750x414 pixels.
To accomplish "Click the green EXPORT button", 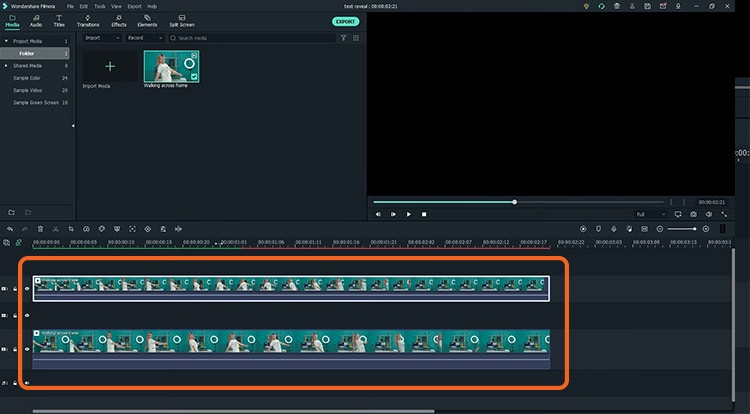I will point(345,22).
